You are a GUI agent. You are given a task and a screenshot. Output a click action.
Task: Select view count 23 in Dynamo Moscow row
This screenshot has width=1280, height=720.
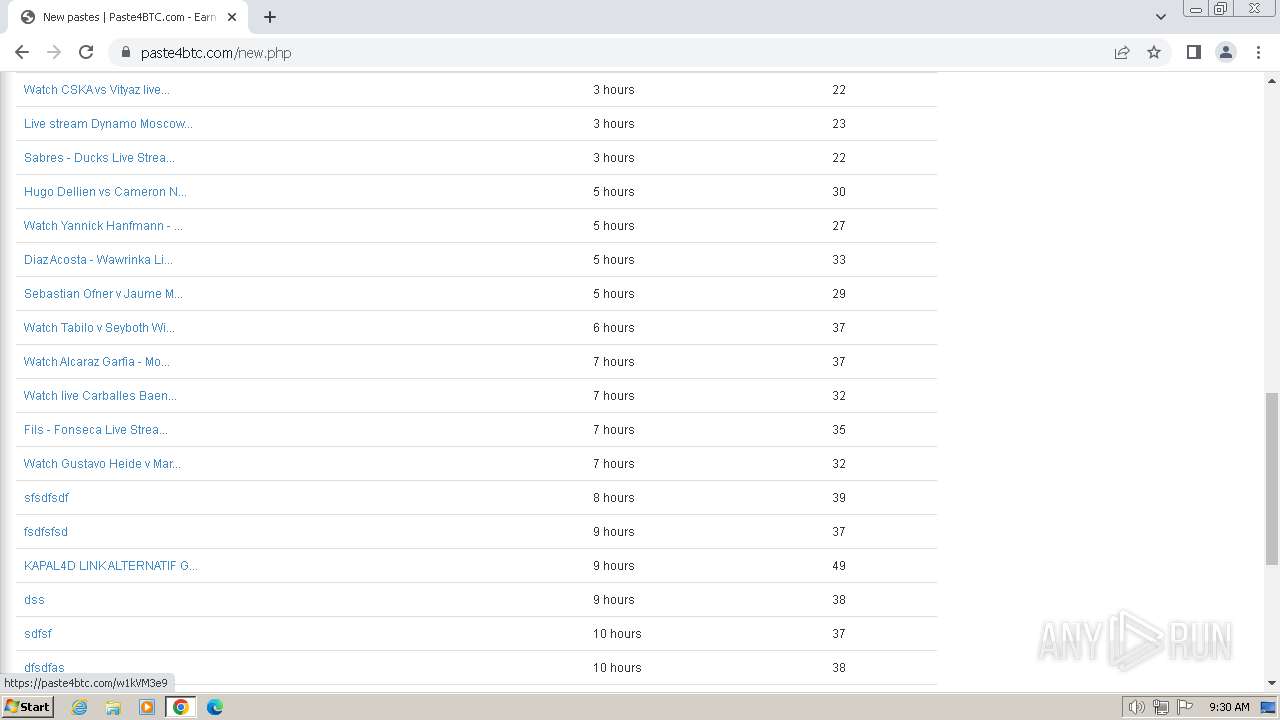point(839,124)
